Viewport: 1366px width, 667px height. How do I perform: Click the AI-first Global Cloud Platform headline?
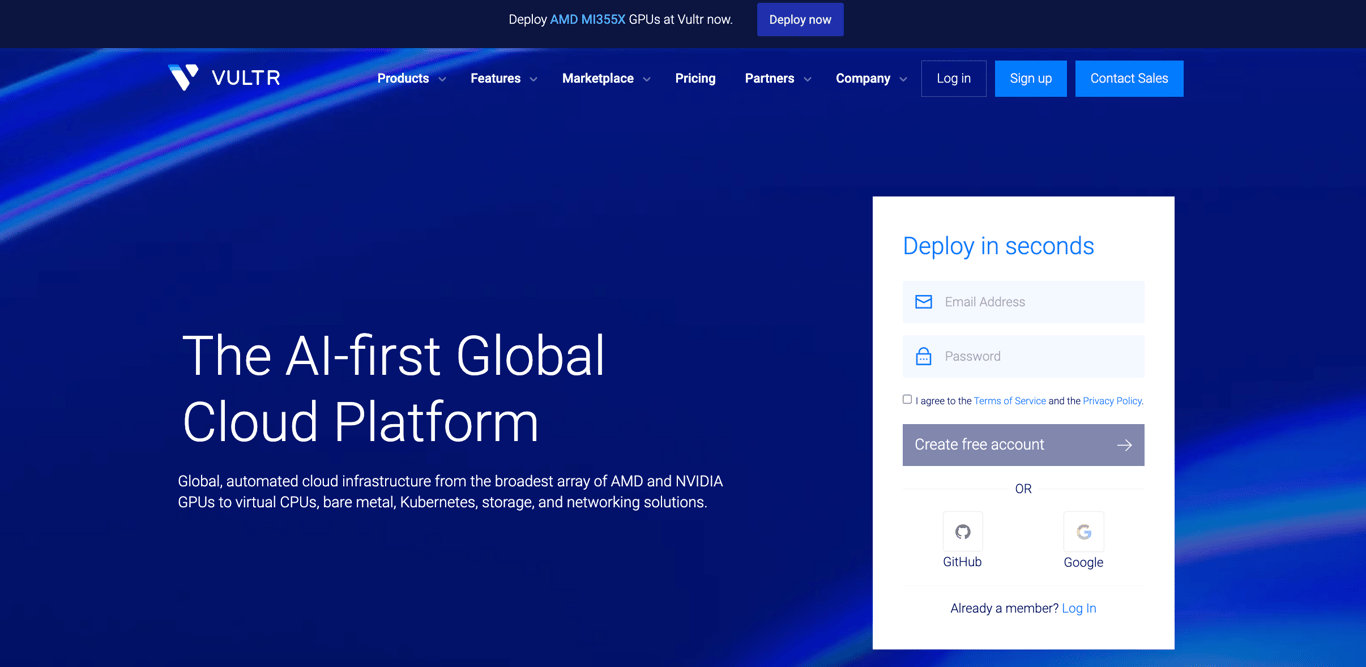pyautogui.click(x=393, y=388)
